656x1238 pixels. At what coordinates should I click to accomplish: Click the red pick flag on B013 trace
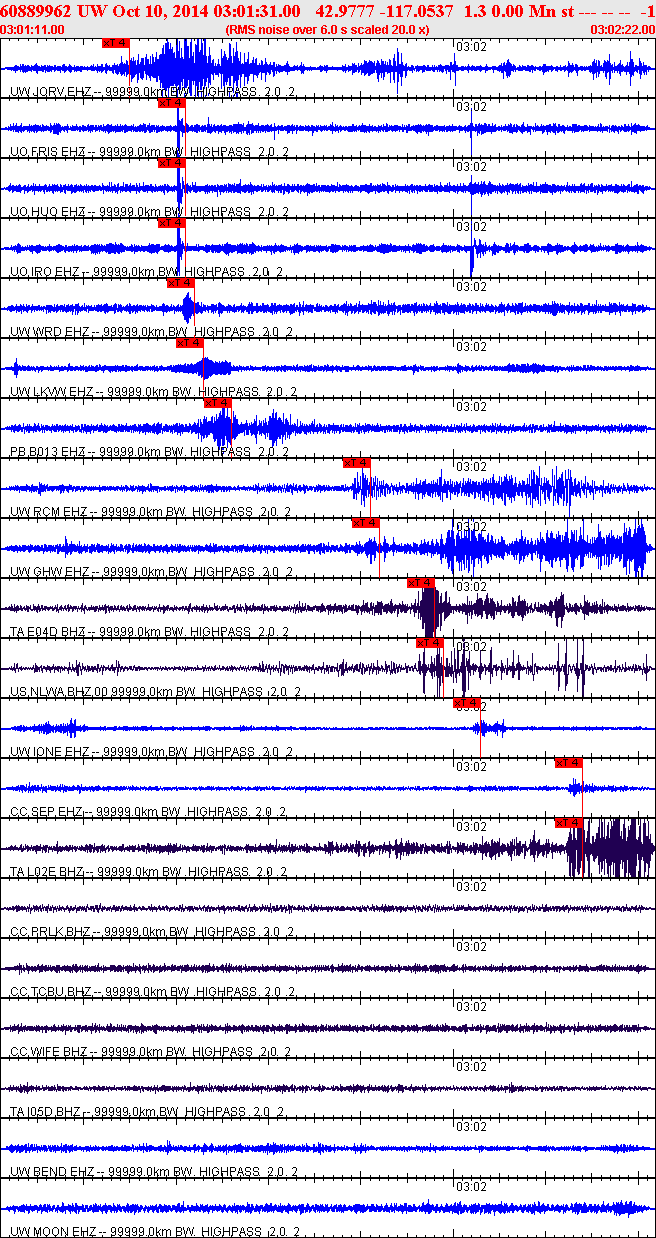click(217, 403)
